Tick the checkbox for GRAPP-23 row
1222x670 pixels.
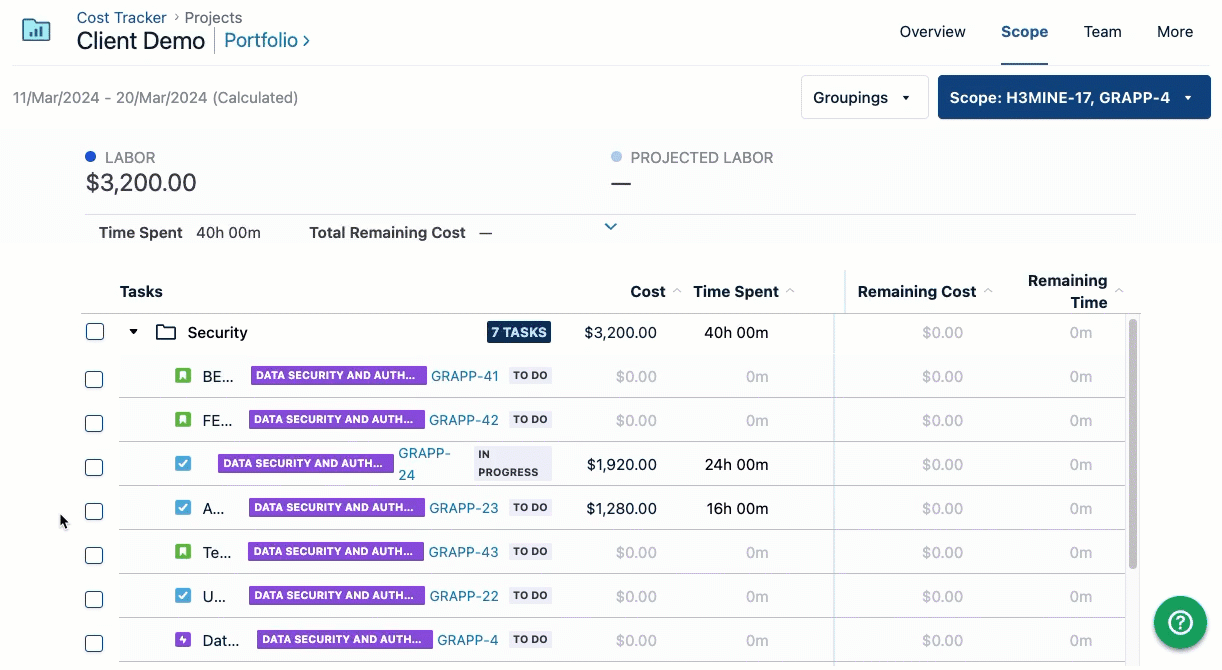pyautogui.click(x=94, y=511)
